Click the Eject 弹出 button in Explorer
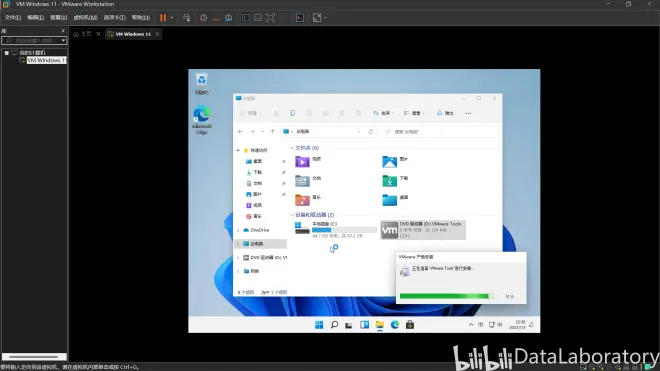The image size is (660, 371). coord(445,113)
